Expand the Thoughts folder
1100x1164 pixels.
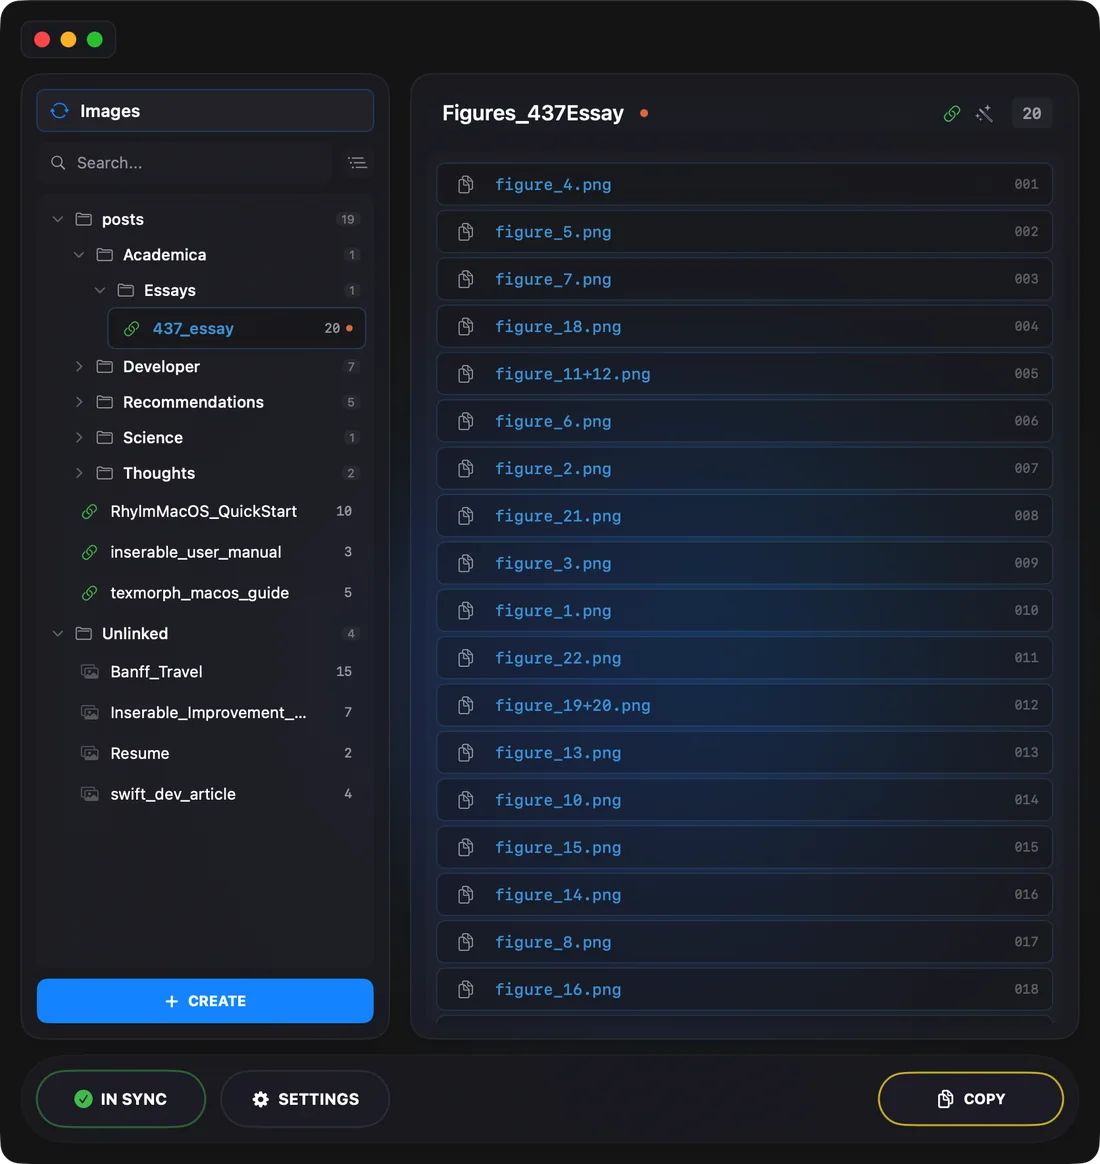(79, 474)
